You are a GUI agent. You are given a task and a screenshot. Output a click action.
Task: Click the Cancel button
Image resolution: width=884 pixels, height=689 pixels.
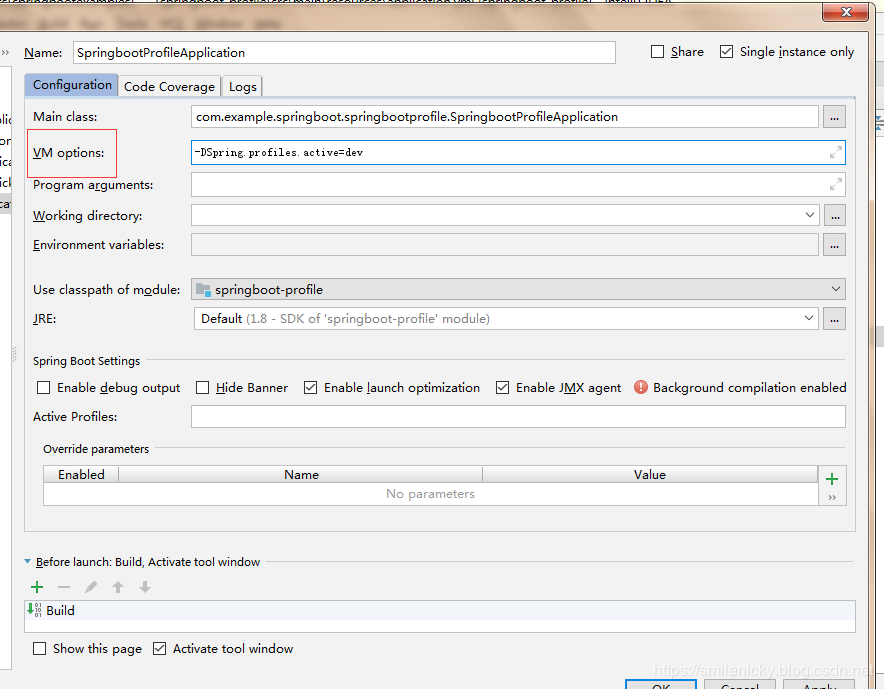point(740,684)
